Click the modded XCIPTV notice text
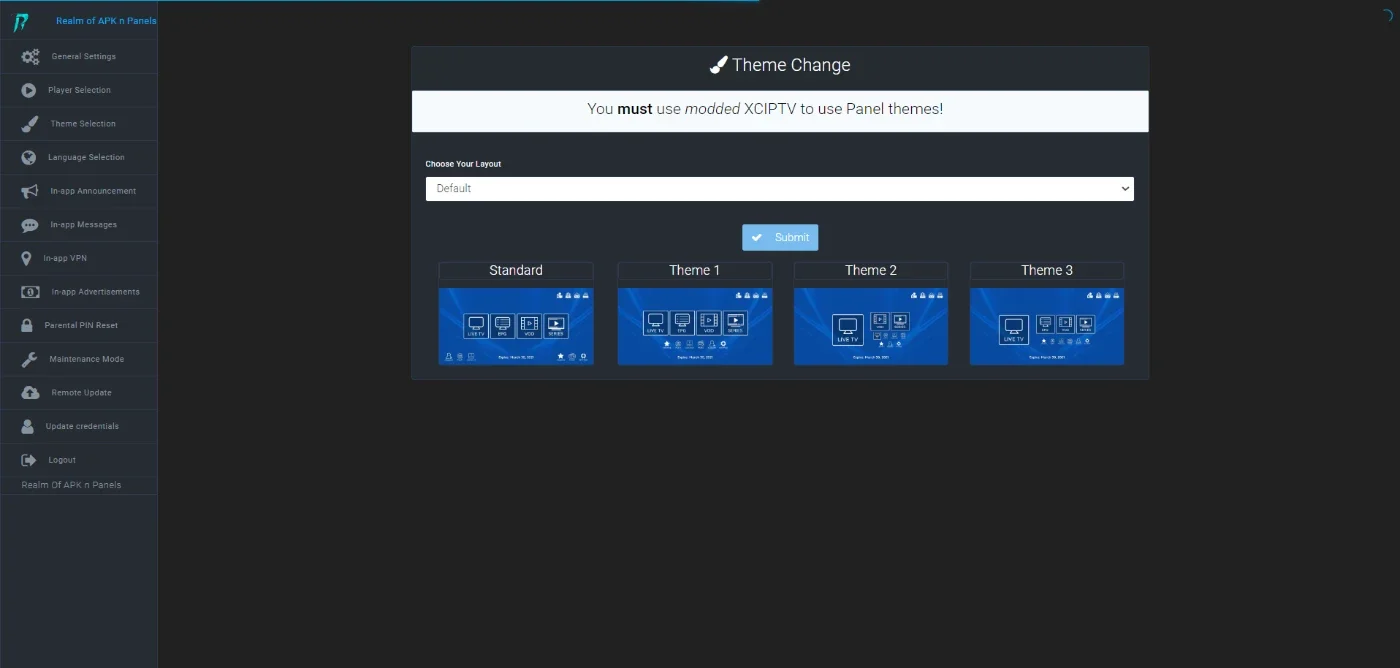The image size is (1400, 668). [765, 109]
